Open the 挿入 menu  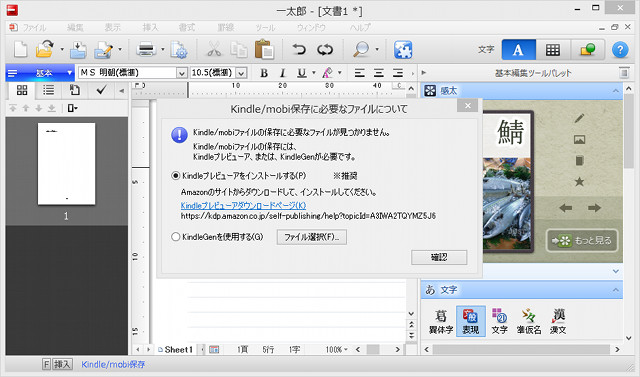point(150,27)
